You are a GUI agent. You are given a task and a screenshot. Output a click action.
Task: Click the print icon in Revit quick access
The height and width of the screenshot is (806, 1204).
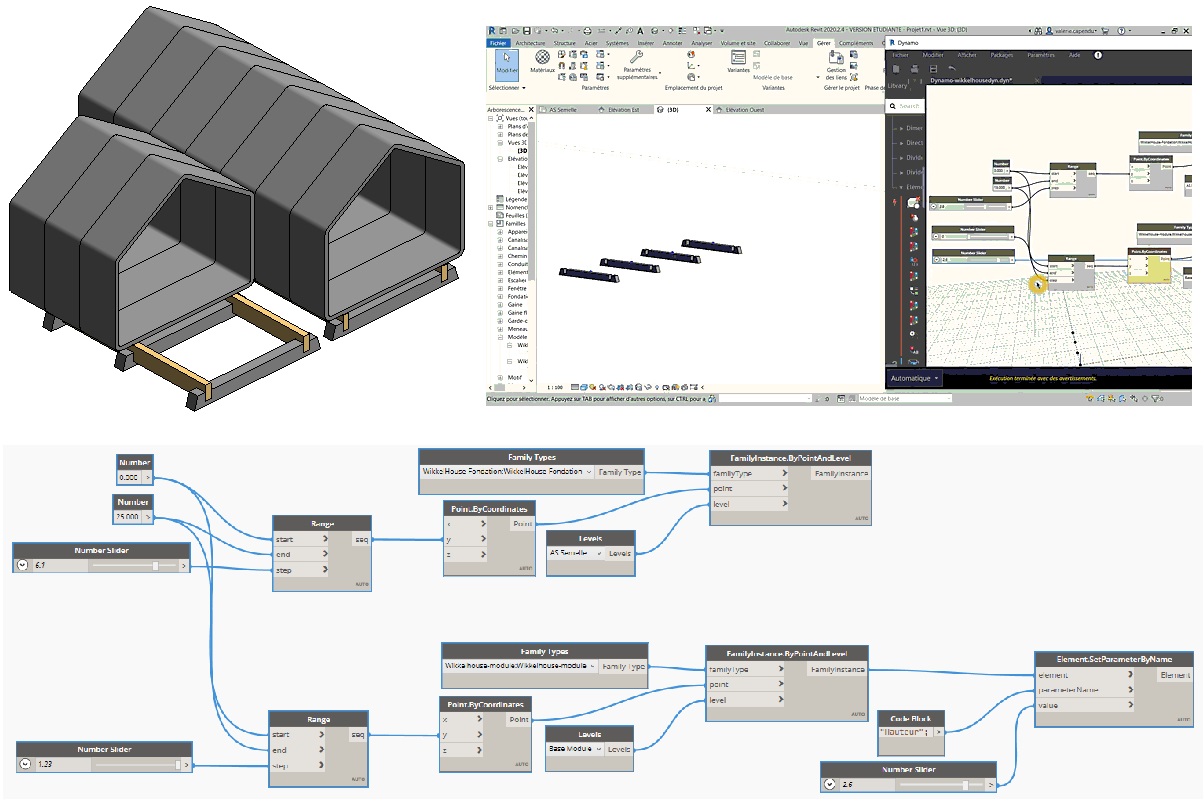pos(587,32)
